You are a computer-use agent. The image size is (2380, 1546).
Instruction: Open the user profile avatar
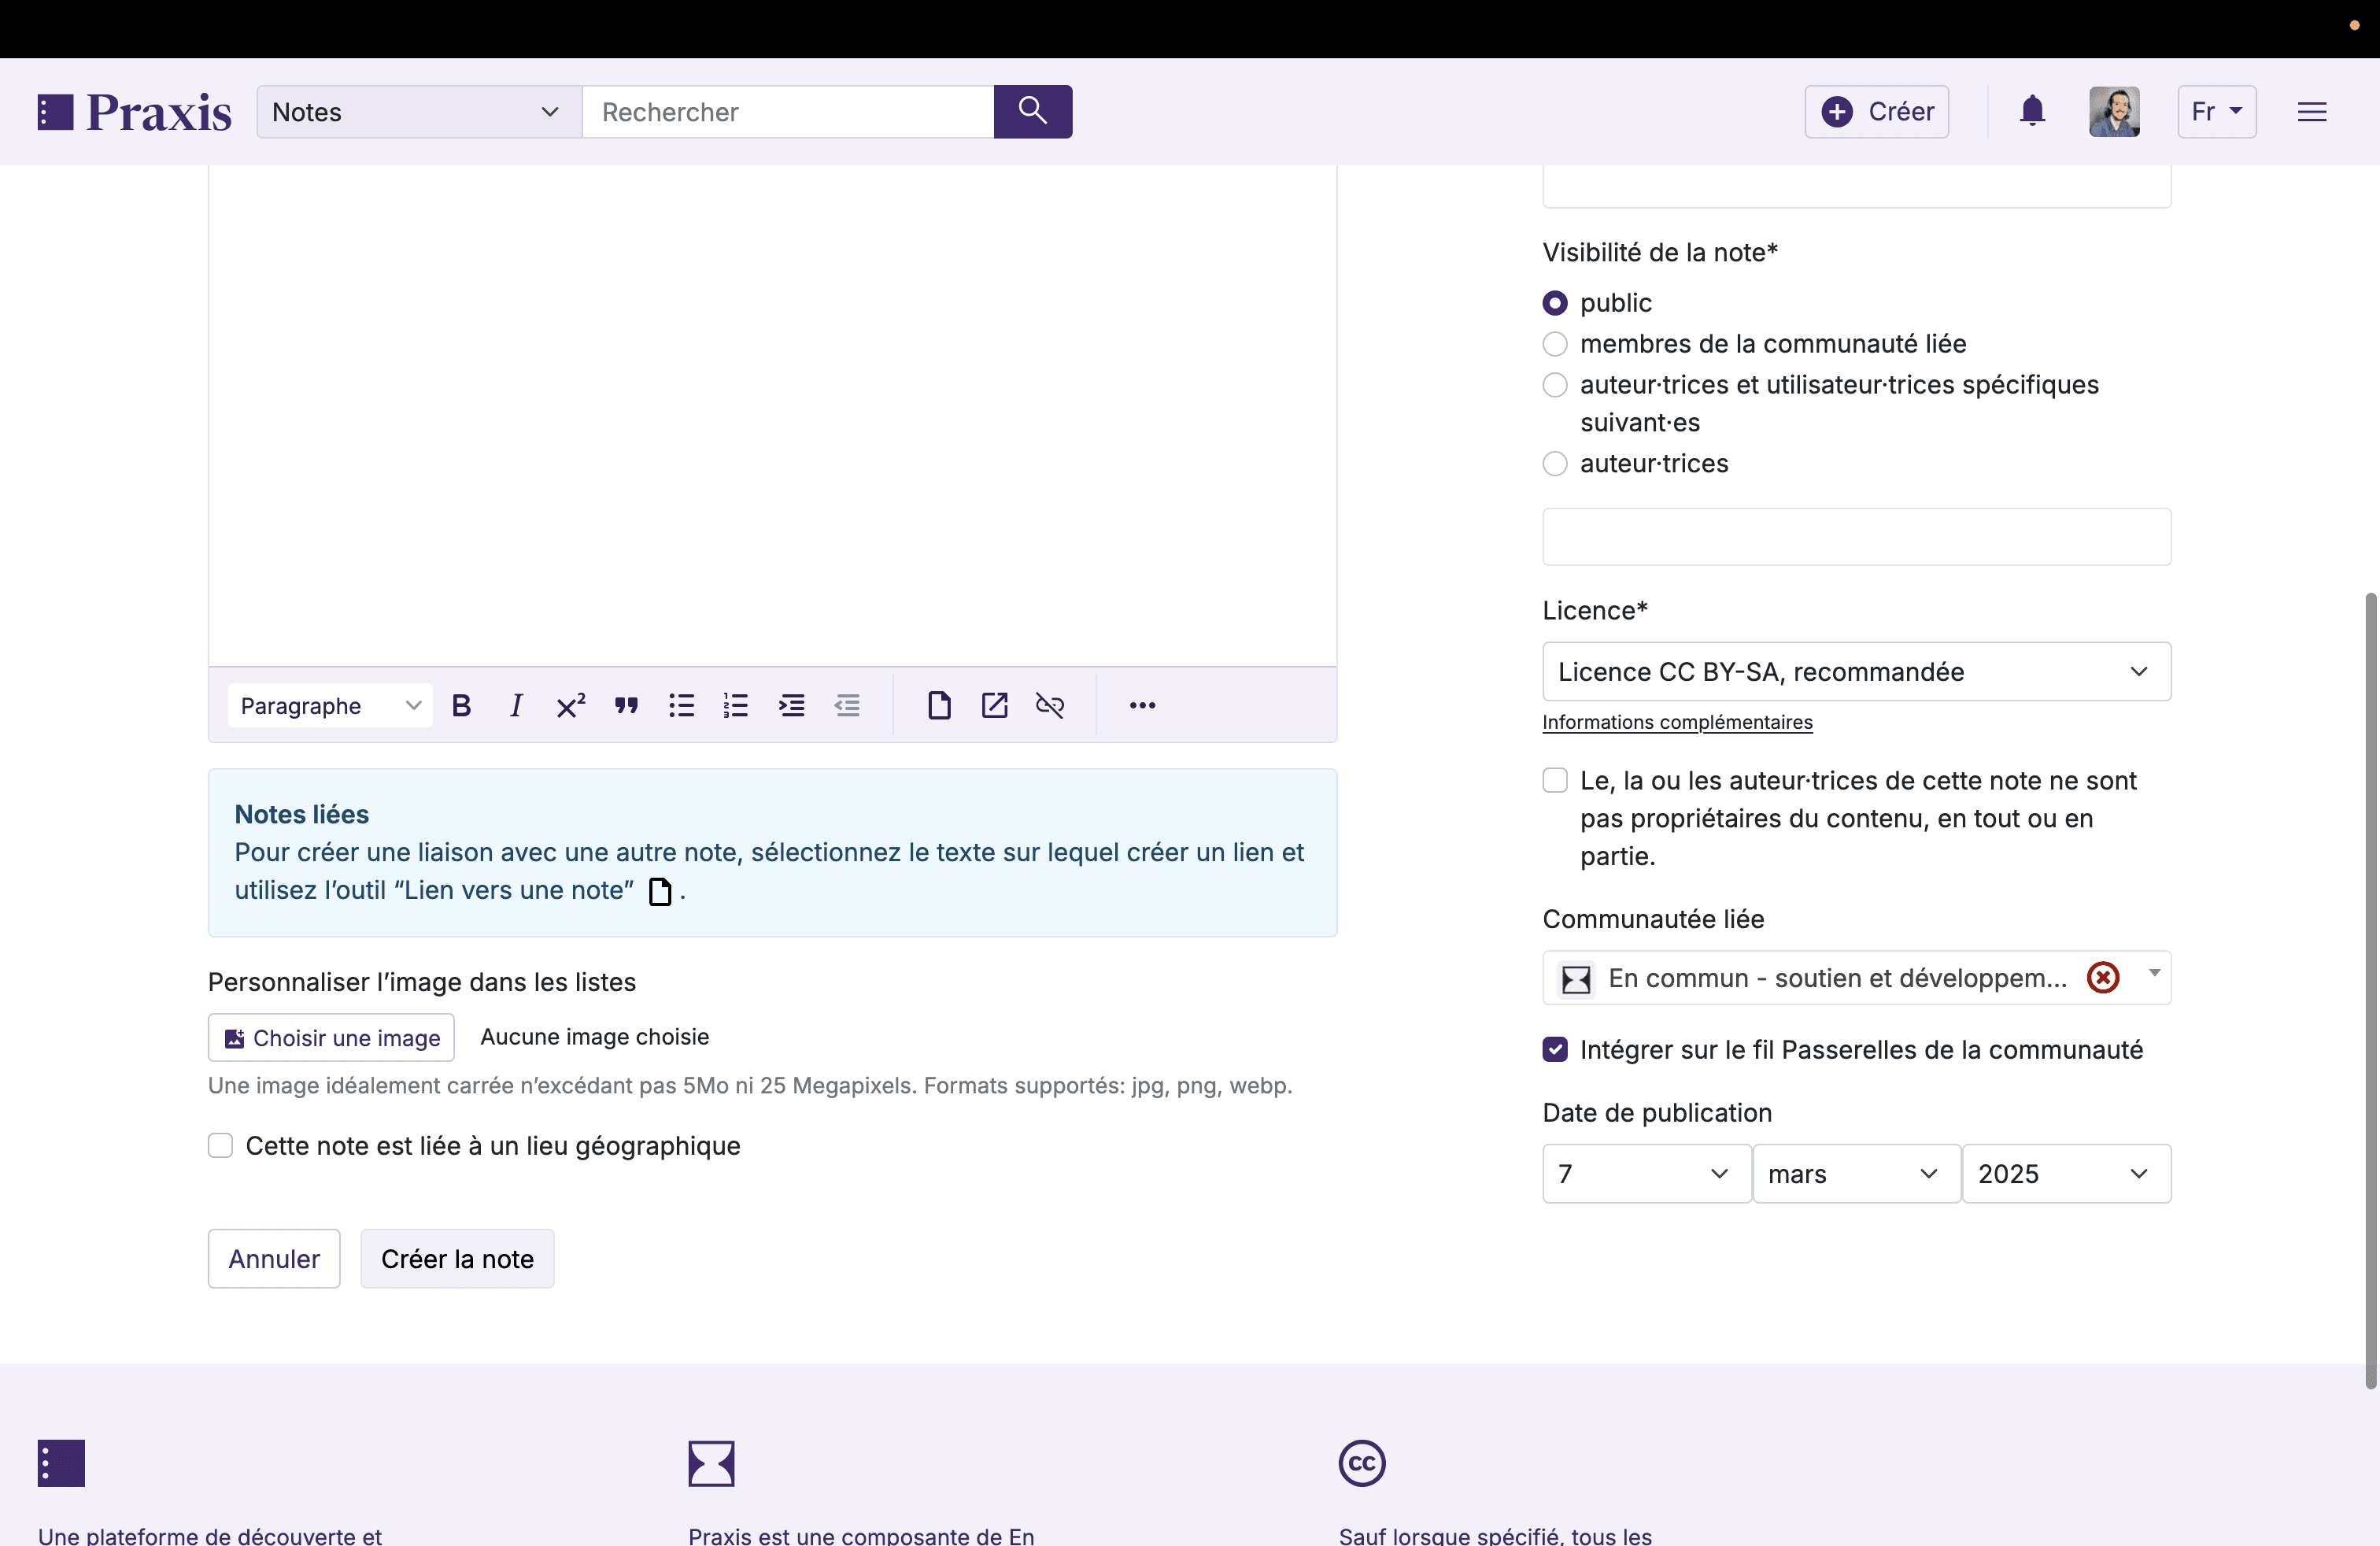pos(2114,111)
